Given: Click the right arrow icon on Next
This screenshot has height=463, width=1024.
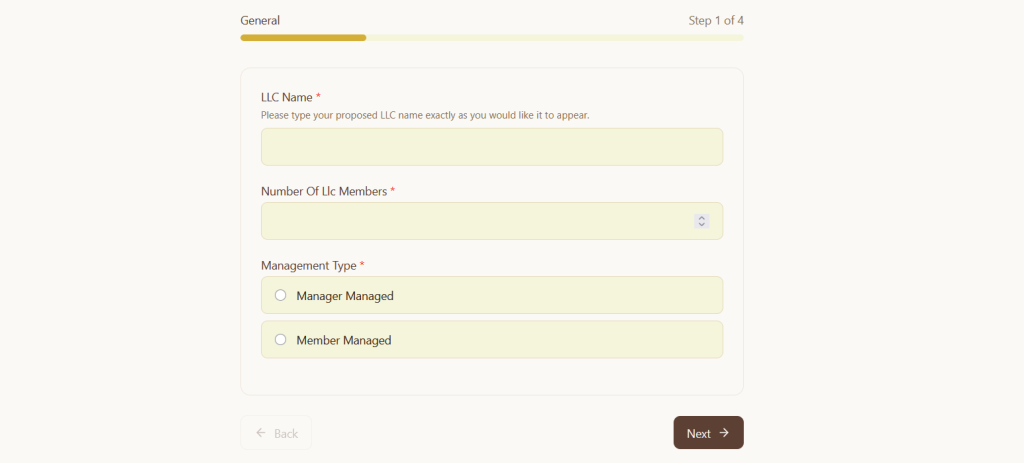Looking at the screenshot, I should [724, 433].
